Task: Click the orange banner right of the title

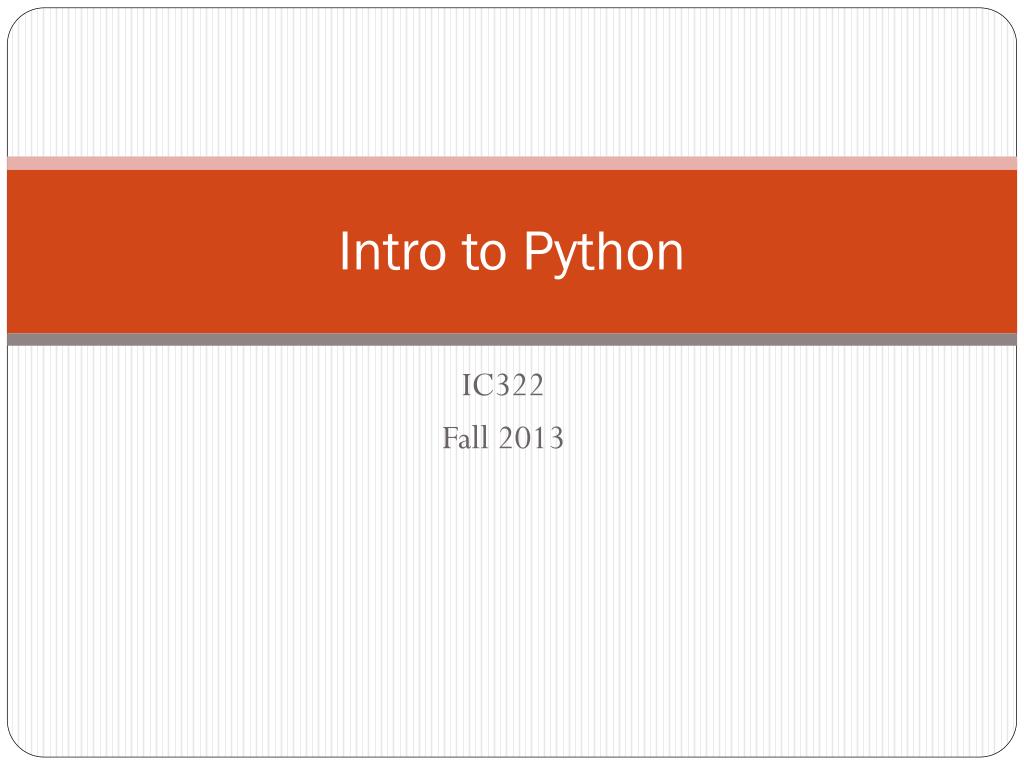Action: [x=849, y=251]
